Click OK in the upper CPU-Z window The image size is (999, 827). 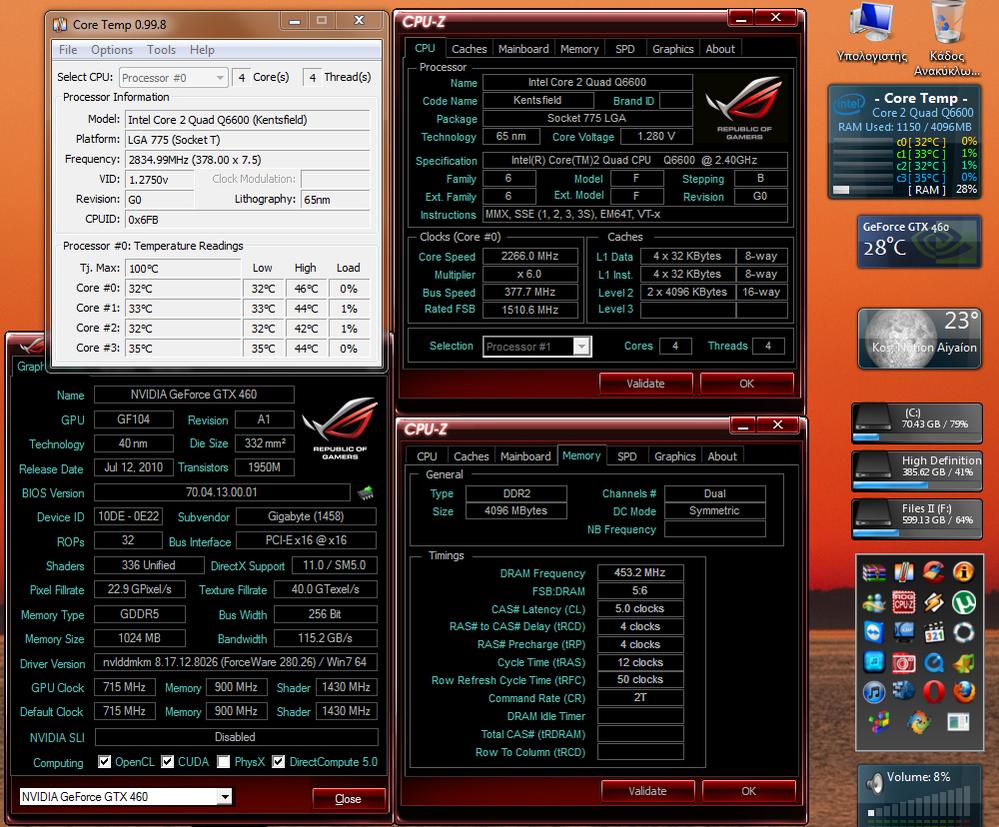pyautogui.click(x=747, y=384)
